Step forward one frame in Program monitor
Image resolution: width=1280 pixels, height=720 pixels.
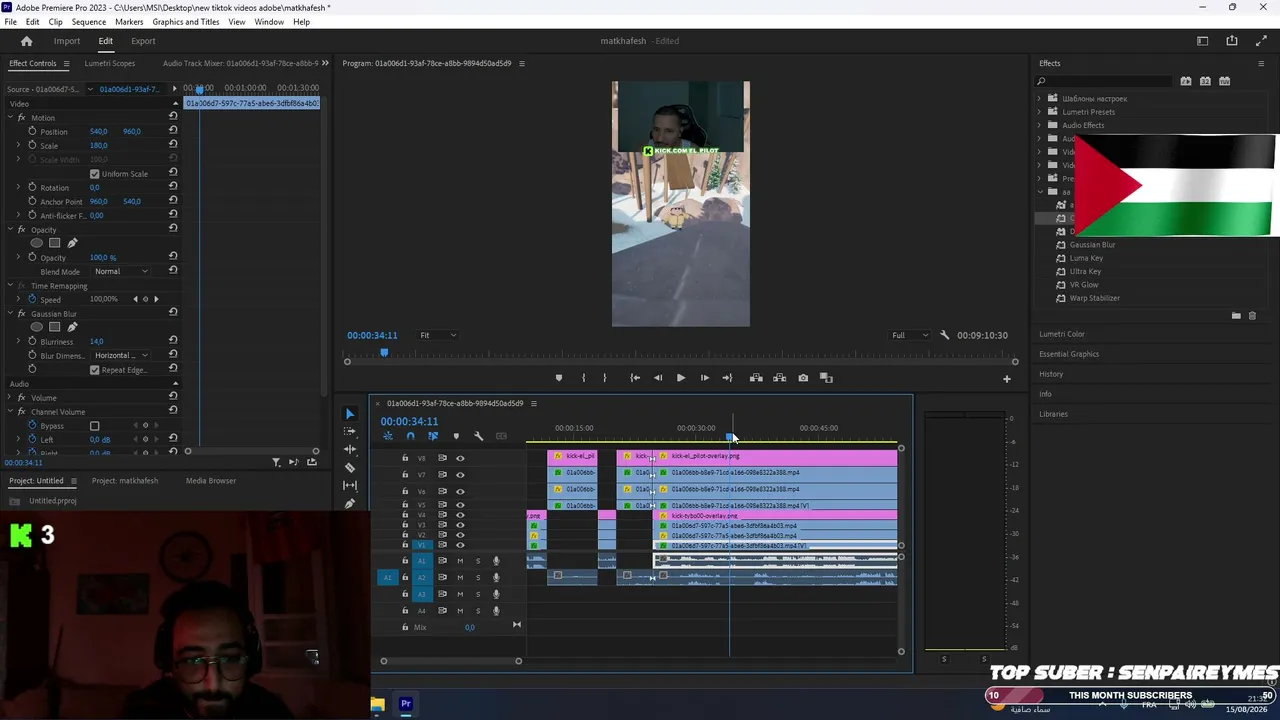pos(704,378)
